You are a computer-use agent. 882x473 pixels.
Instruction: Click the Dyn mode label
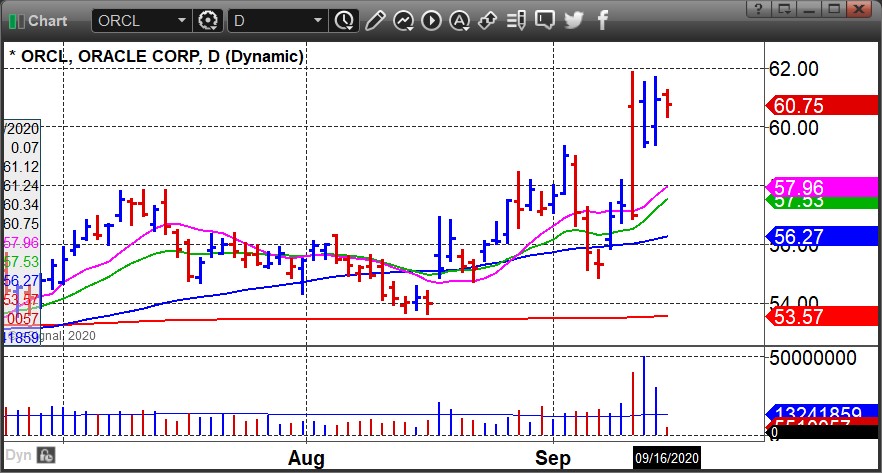point(19,455)
